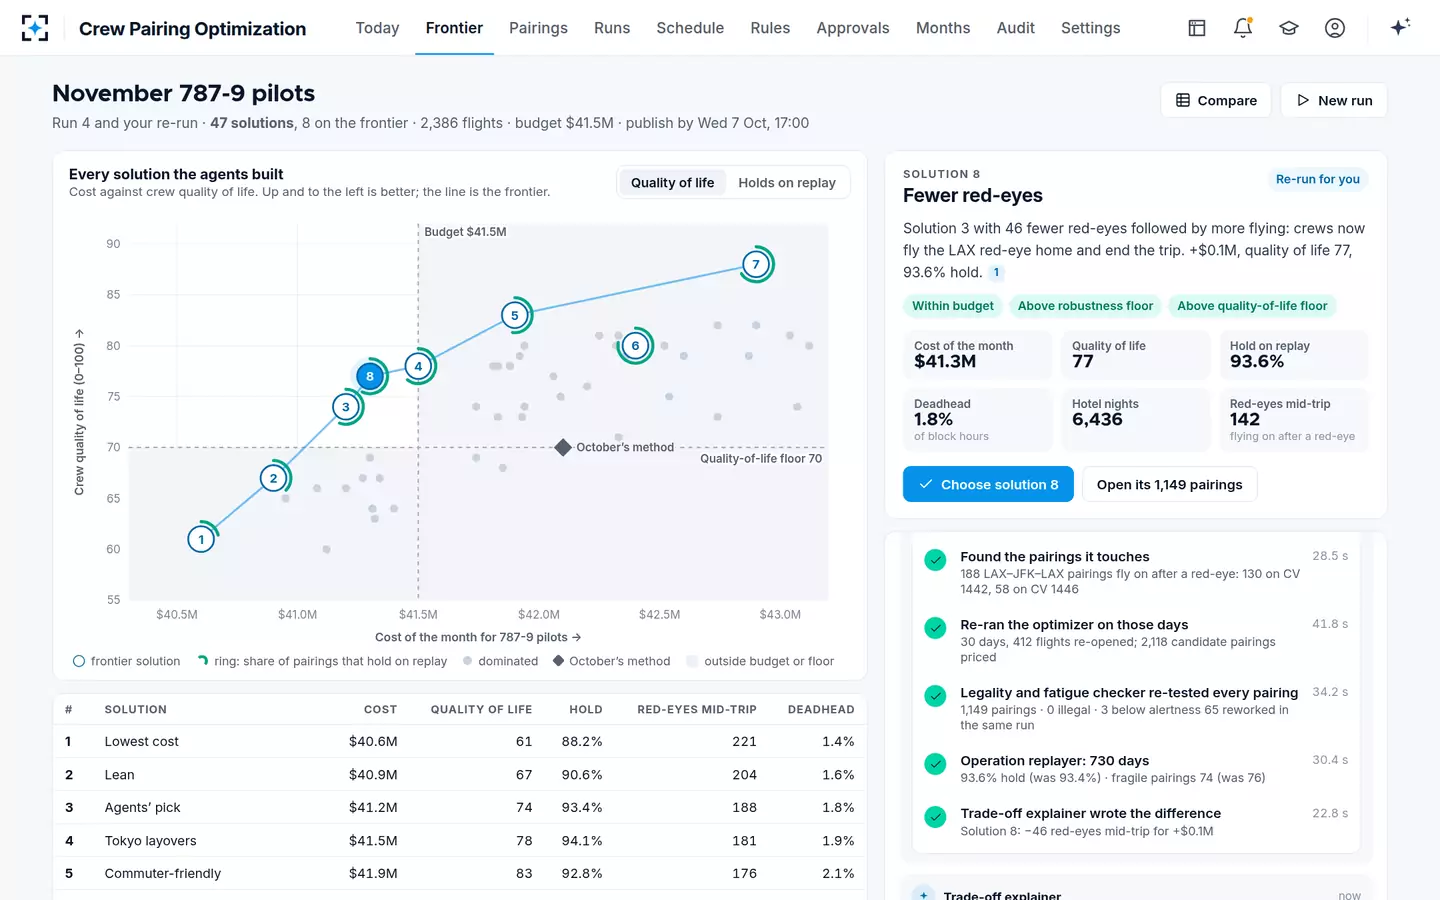1440x900 pixels.
Task: Open the user account icon
Action: 1335,28
